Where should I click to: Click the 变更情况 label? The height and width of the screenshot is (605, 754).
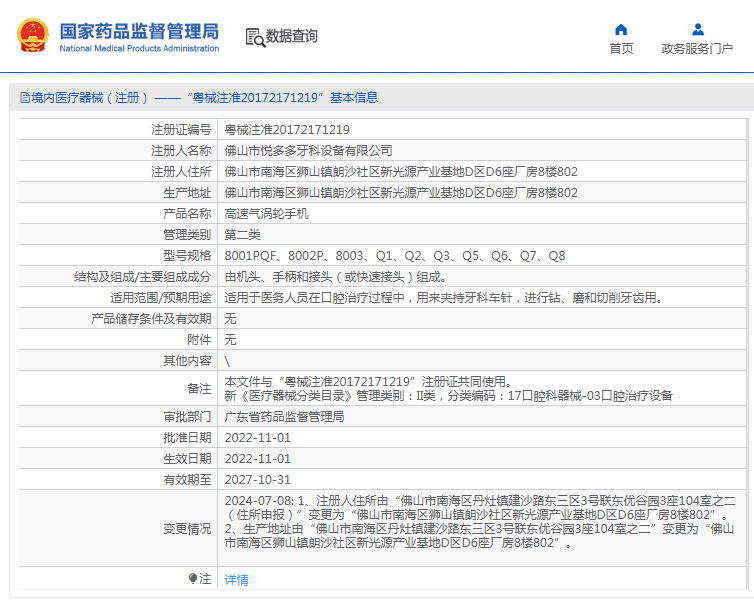coord(187,529)
